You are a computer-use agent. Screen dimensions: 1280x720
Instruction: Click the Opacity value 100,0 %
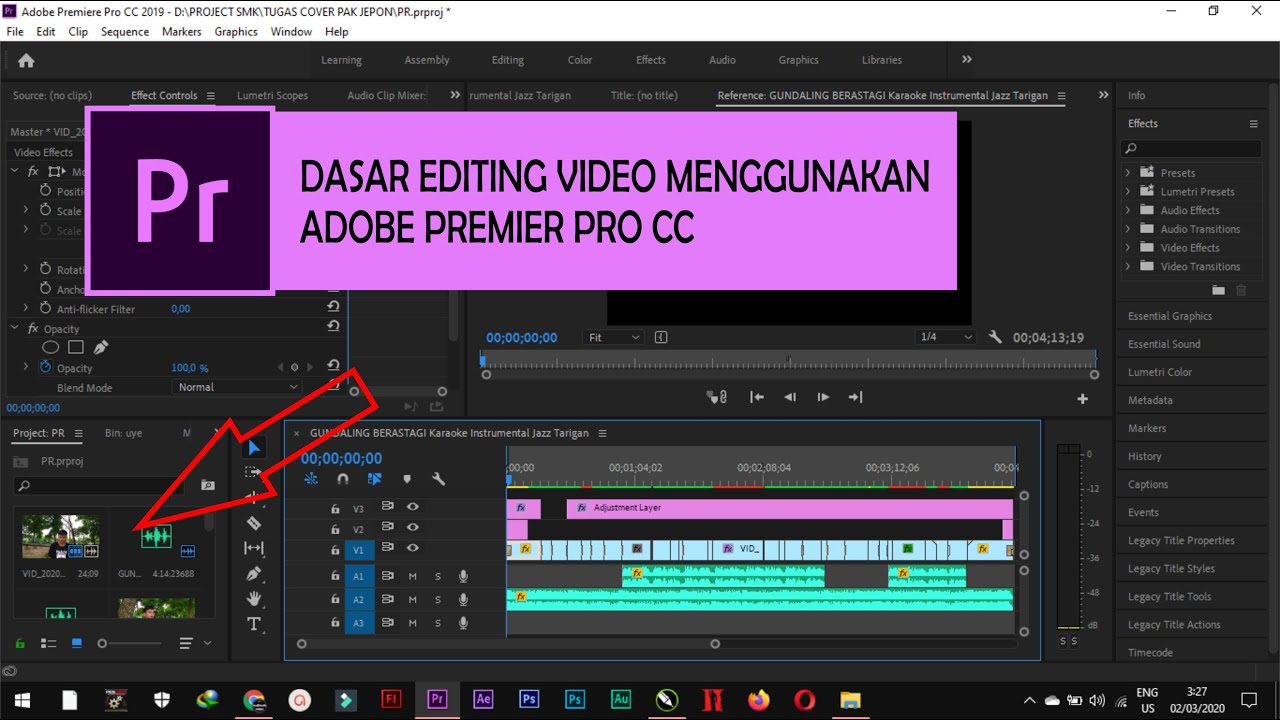(x=190, y=368)
